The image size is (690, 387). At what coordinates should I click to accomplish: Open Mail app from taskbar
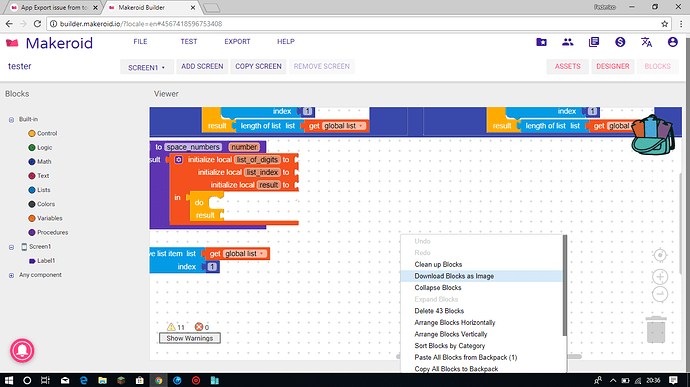[x=65, y=380]
